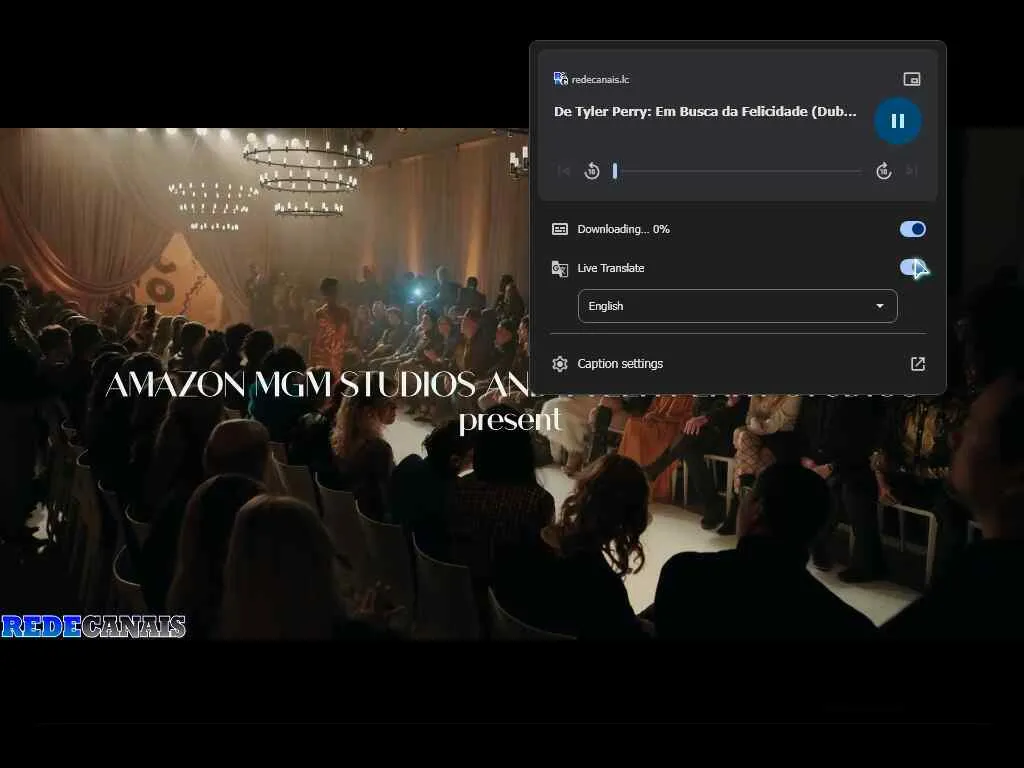Image resolution: width=1024 pixels, height=768 pixels.
Task: Toggle the Live Caption switch
Action: (x=912, y=229)
